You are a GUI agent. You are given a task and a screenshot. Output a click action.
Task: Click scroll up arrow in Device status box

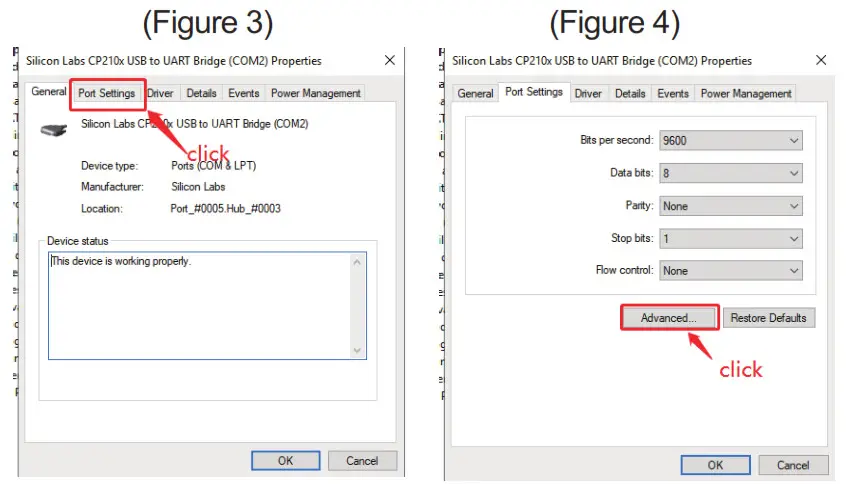(357, 262)
